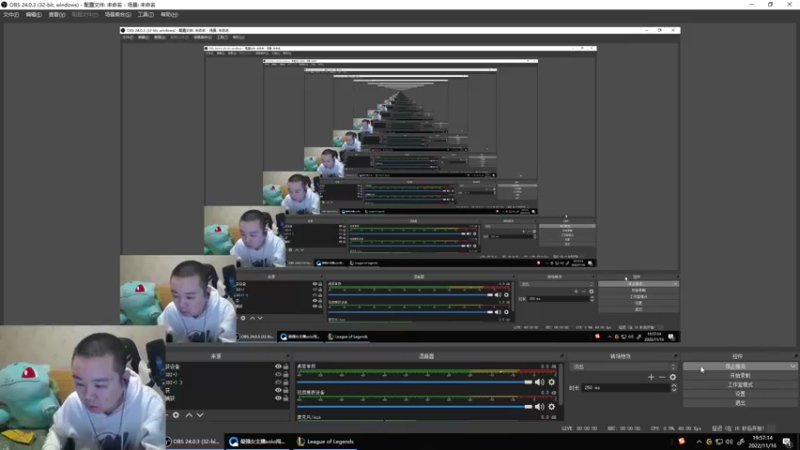Open the 帮助(H) Help menu
This screenshot has height=450, width=800.
point(169,15)
